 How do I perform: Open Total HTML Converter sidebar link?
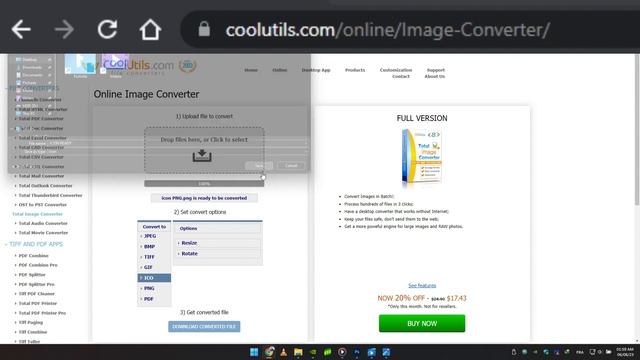pos(43,109)
